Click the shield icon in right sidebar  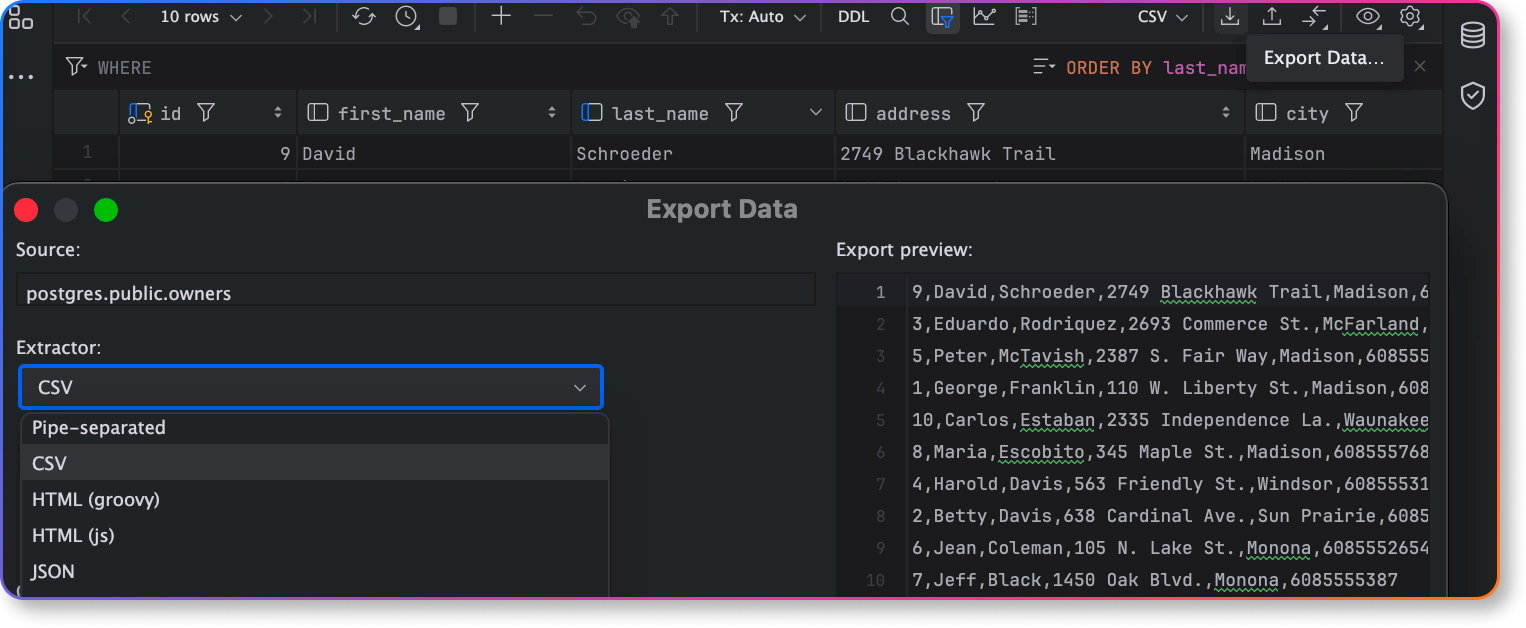(1473, 95)
